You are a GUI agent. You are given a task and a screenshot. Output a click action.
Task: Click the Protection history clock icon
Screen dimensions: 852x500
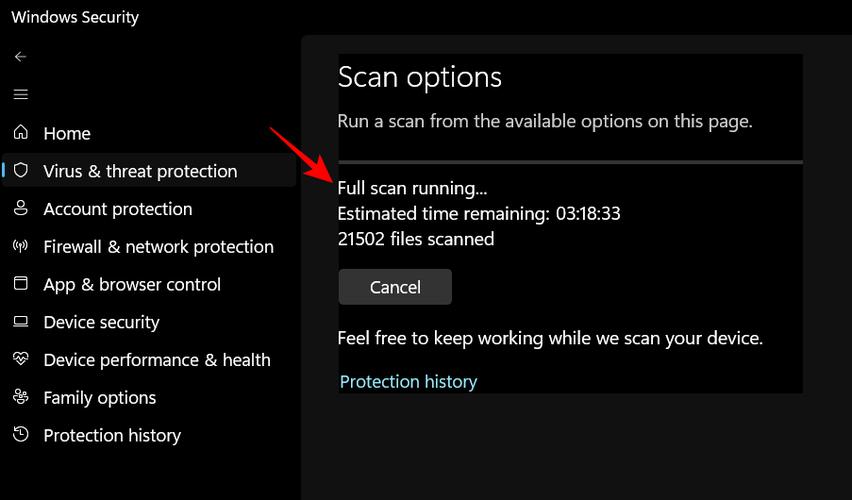point(21,434)
